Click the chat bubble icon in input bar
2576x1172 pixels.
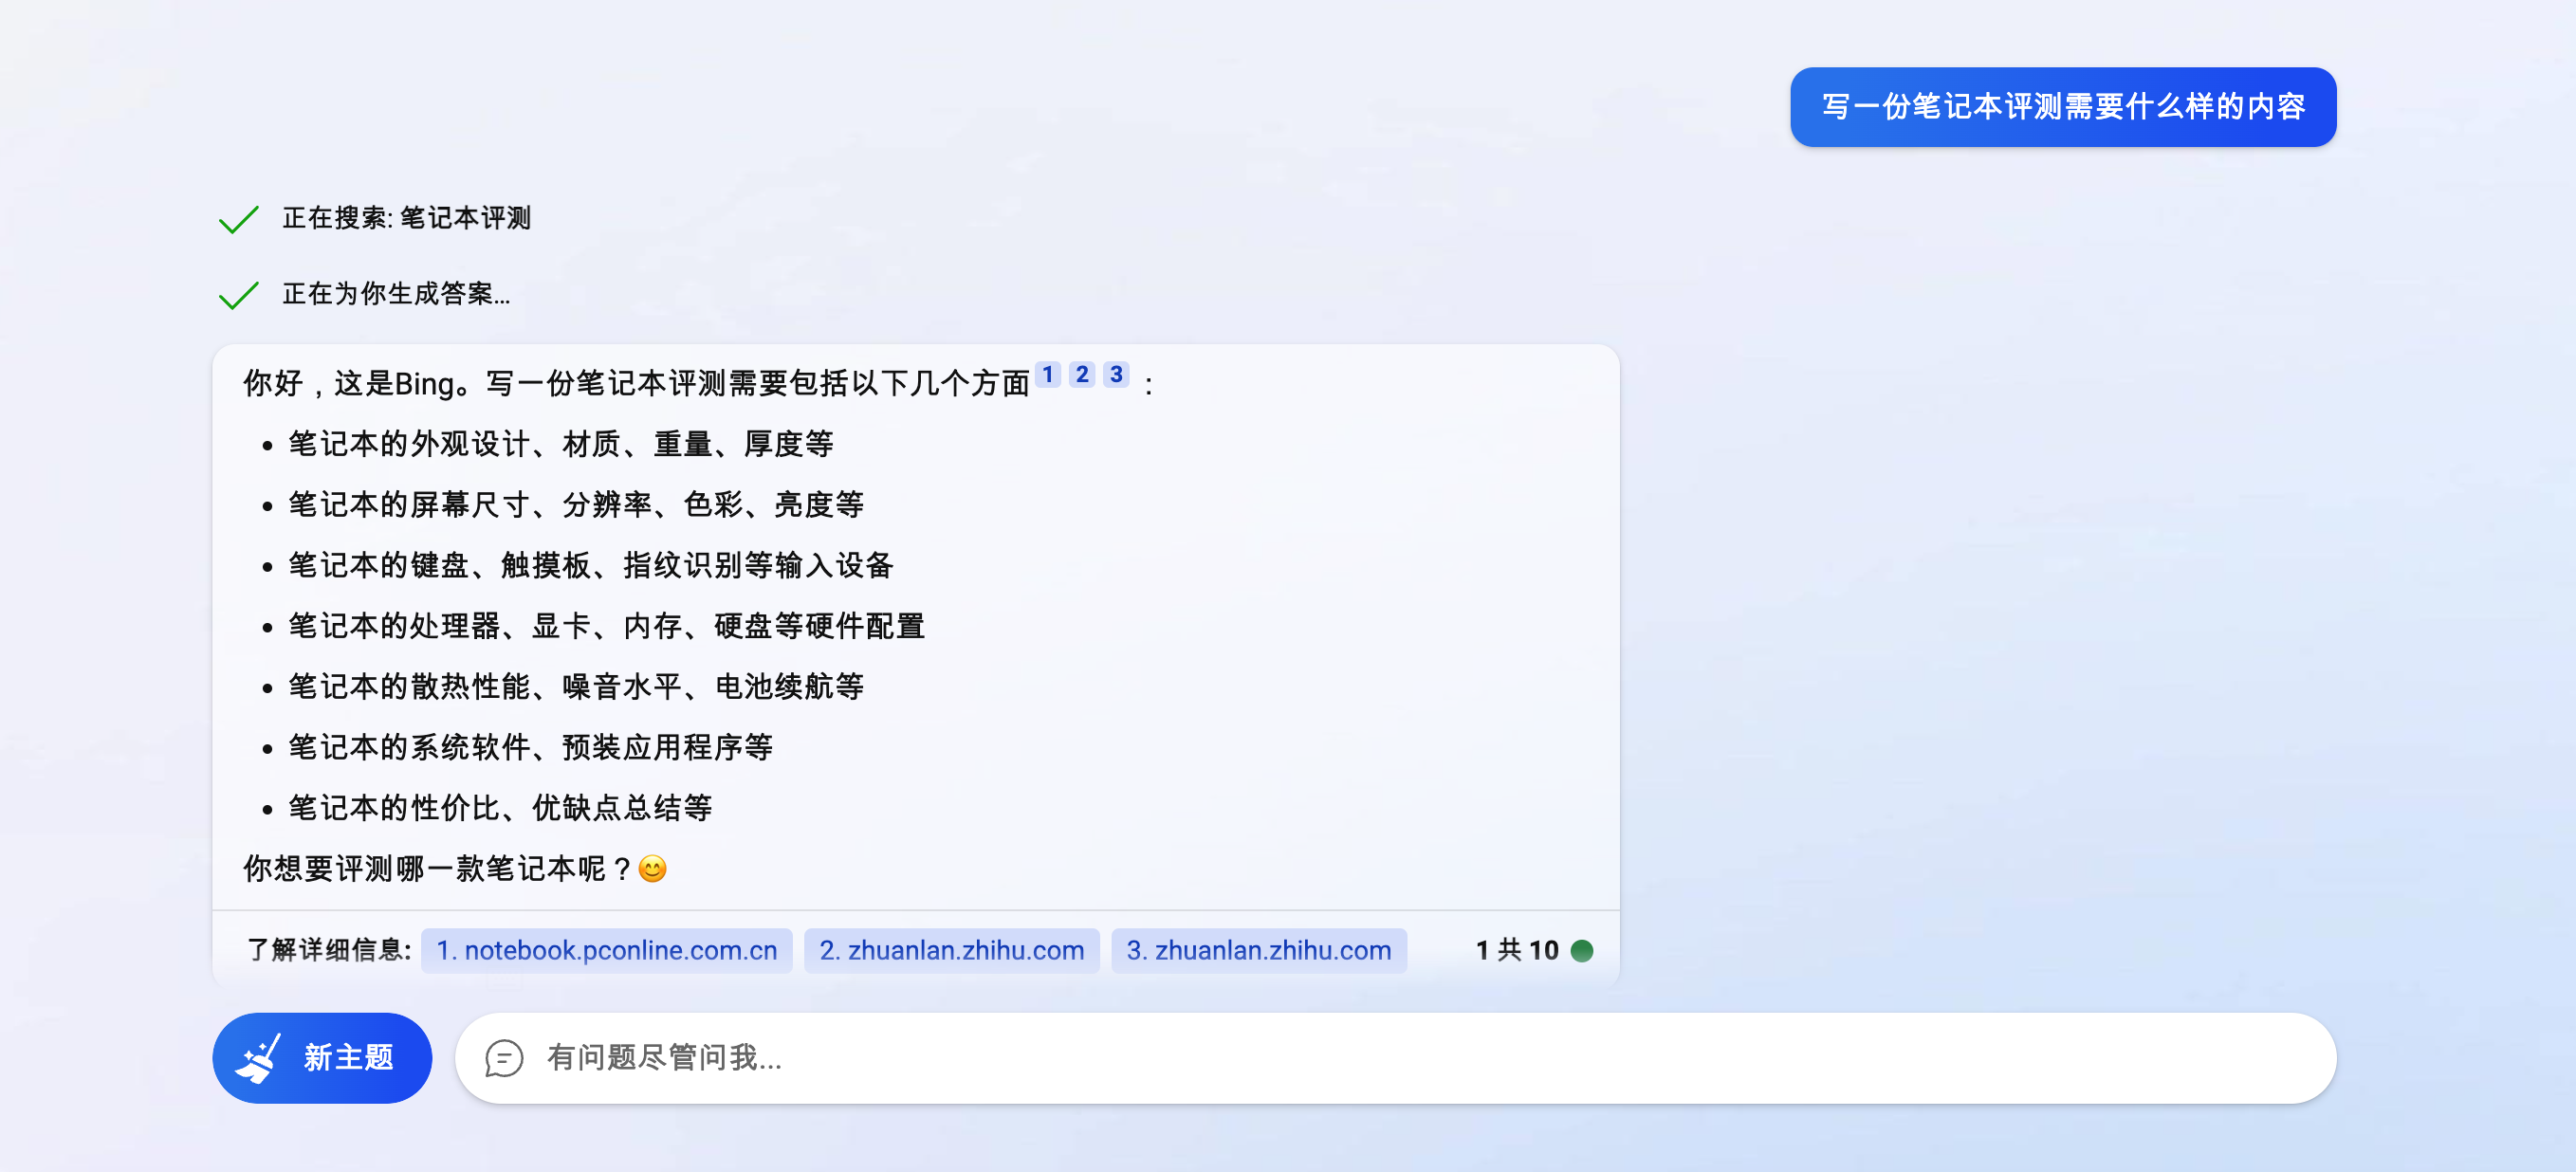(x=504, y=1057)
